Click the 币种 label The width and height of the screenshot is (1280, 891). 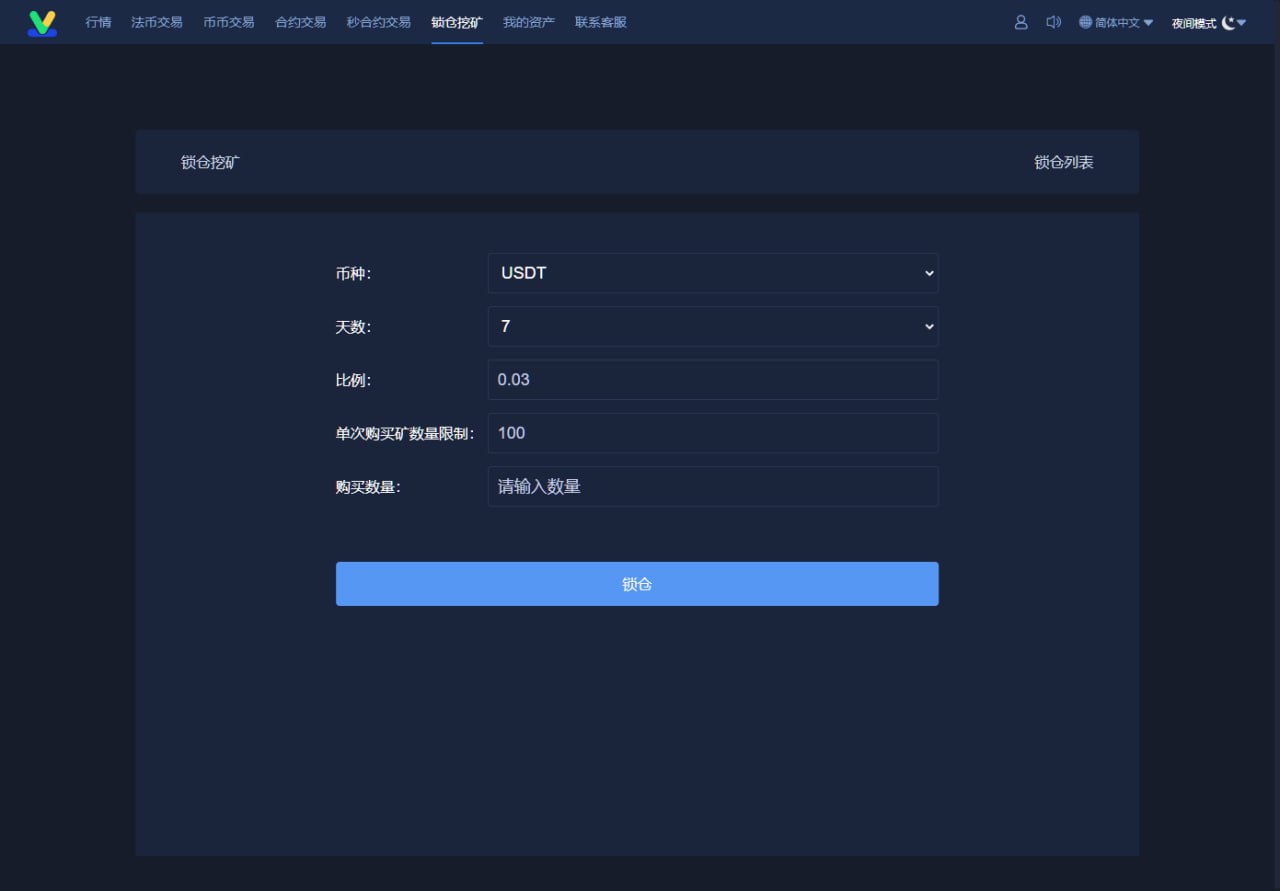point(353,273)
